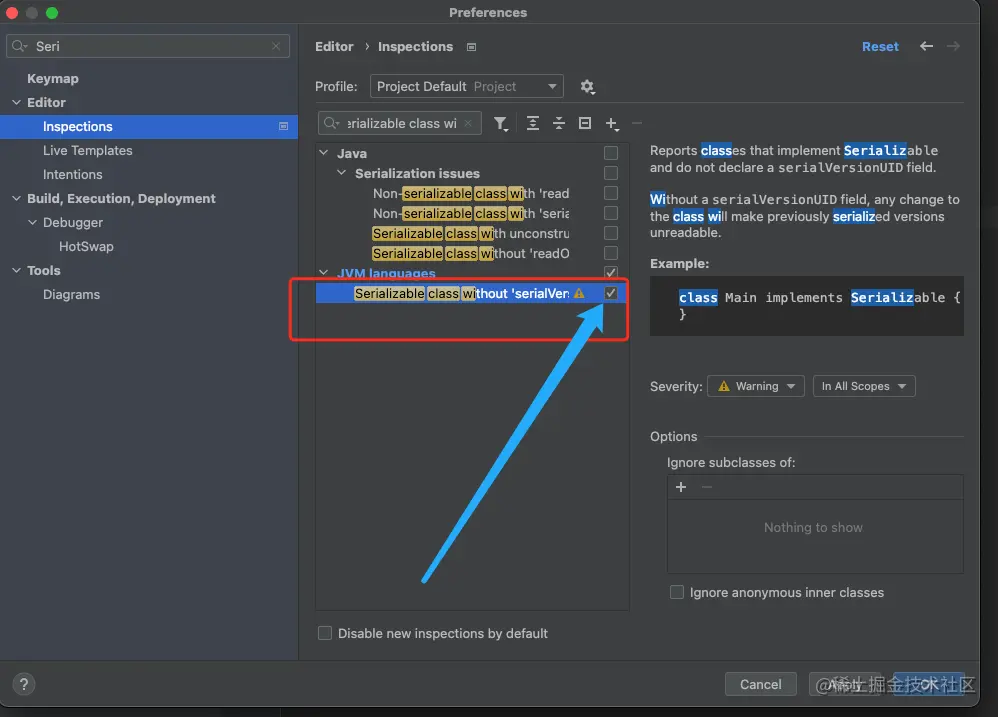Toggle the Java group checkbox
Screen dimensions: 998x717
pos(610,153)
